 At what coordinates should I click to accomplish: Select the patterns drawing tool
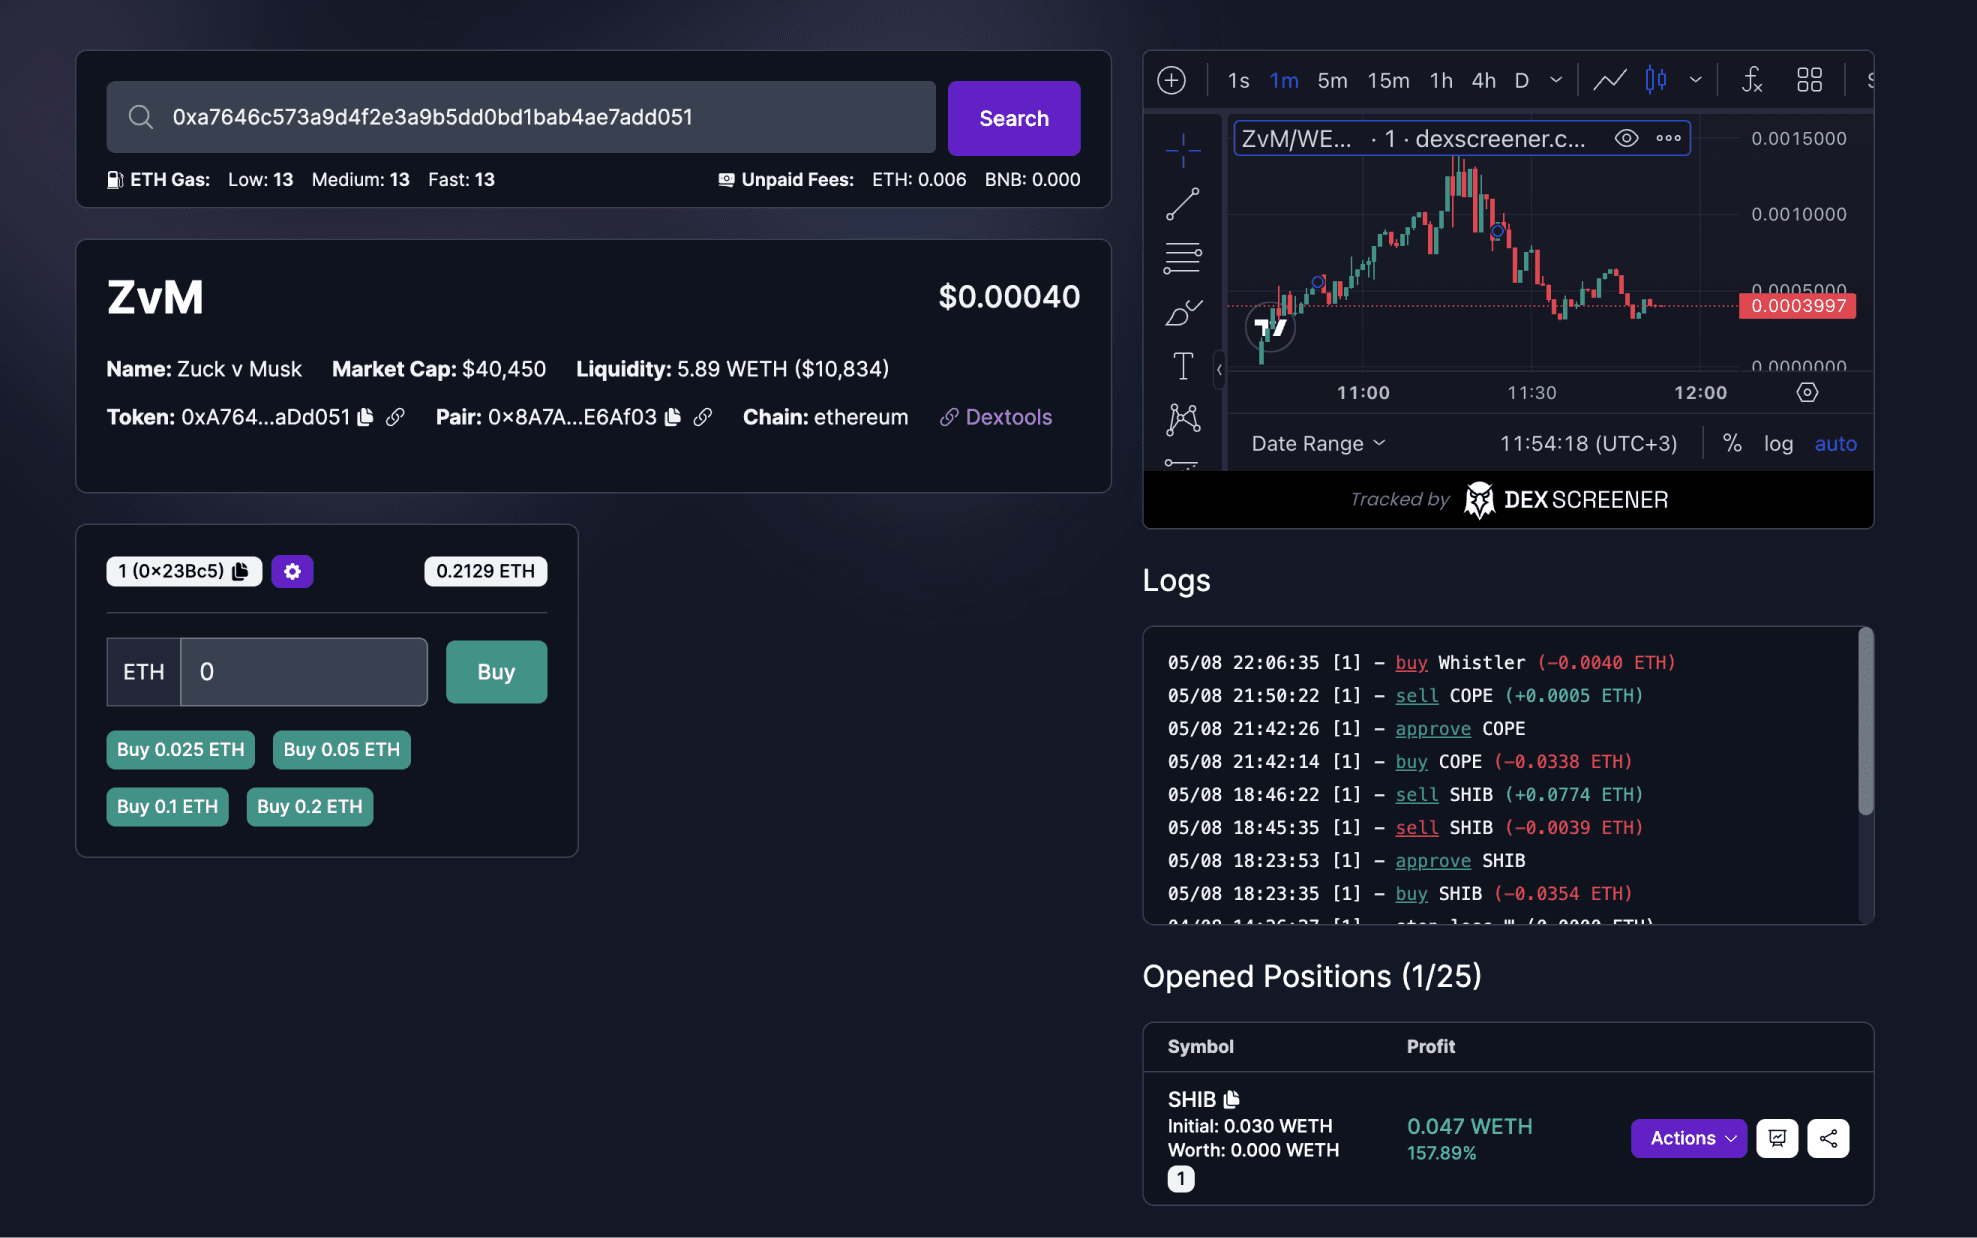pyautogui.click(x=1183, y=418)
